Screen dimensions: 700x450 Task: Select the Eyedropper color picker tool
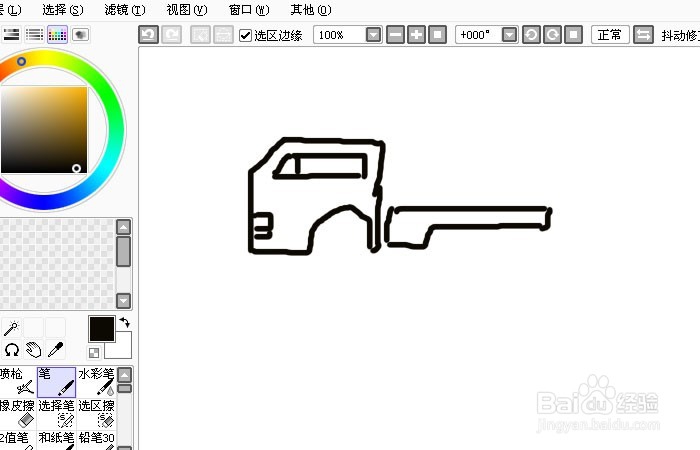click(x=56, y=350)
